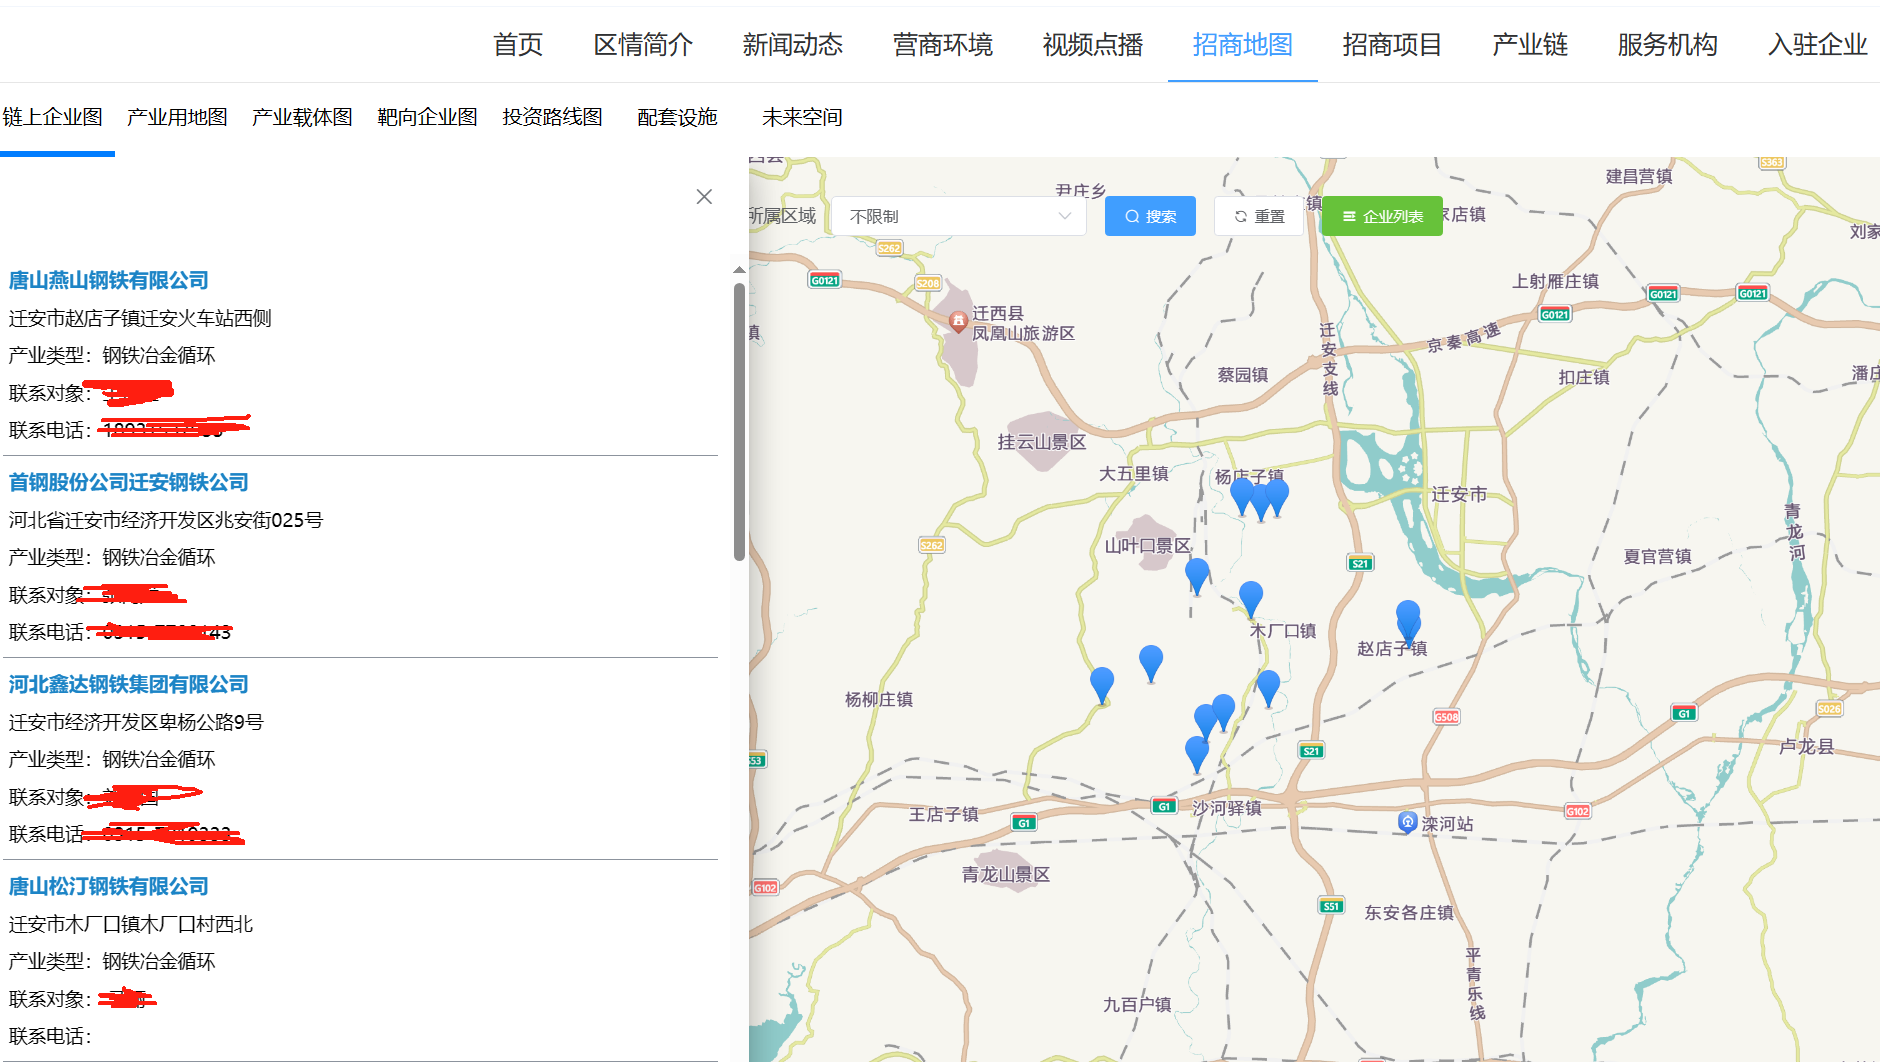
Task: Click S21 road shield south of 迁安市
Action: click(1360, 563)
